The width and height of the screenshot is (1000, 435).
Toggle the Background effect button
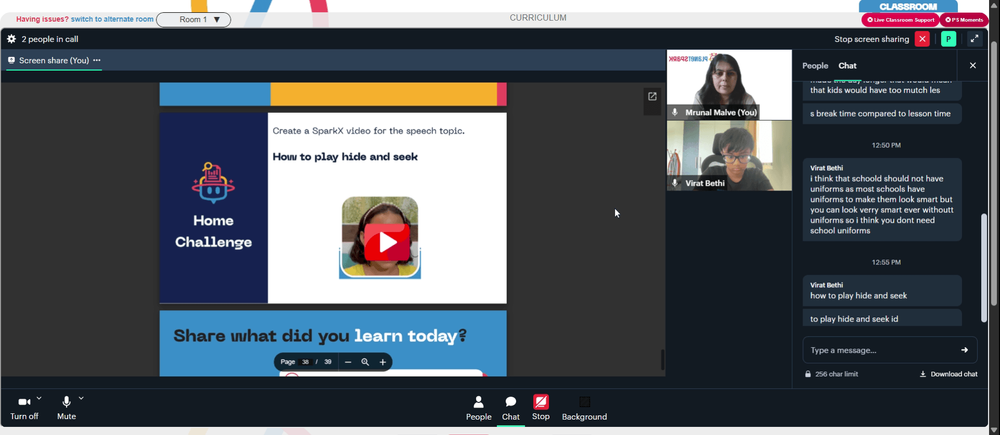(584, 408)
